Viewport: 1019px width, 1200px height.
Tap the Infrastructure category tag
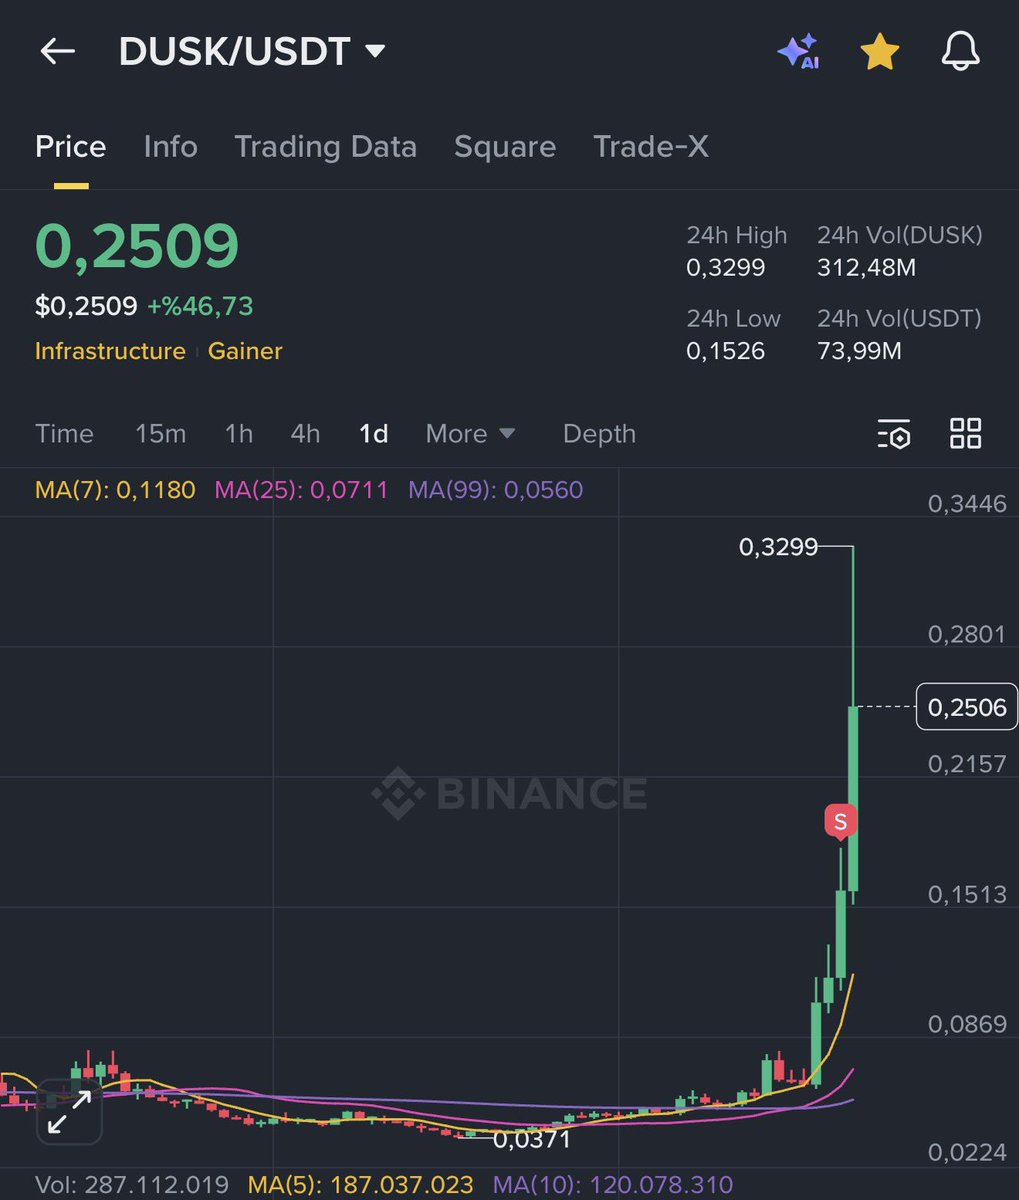coord(110,351)
